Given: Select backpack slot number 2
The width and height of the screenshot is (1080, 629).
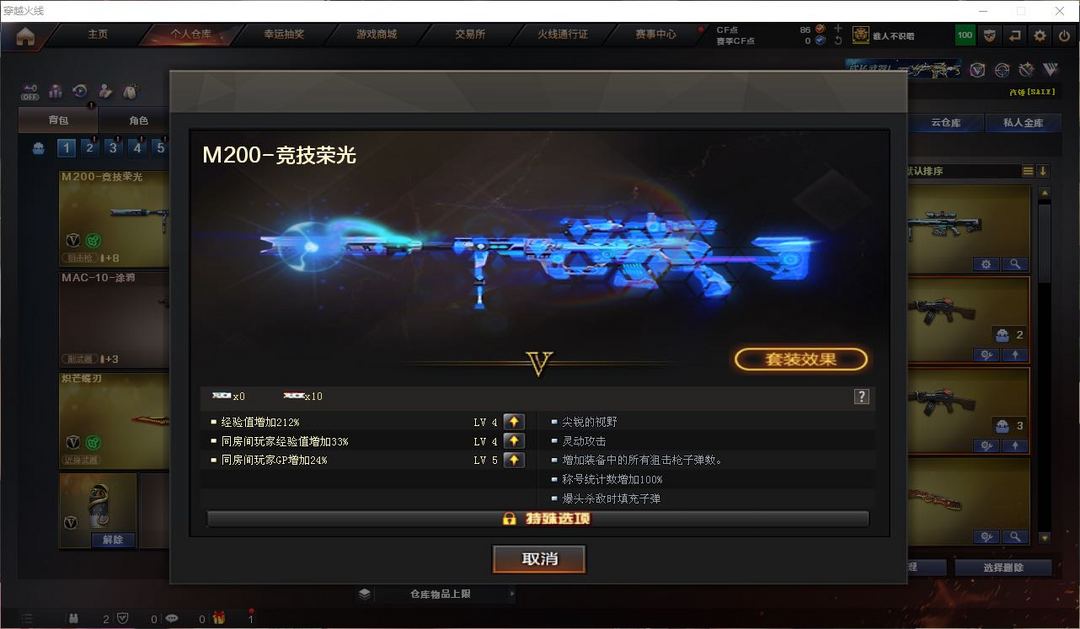Looking at the screenshot, I should pyautogui.click(x=90, y=147).
